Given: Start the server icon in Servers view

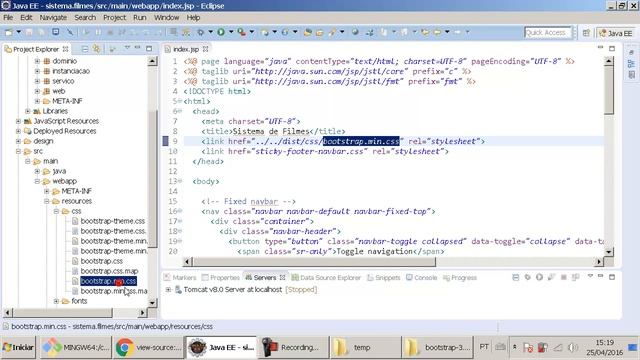Looking at the screenshot, I should 539,277.
